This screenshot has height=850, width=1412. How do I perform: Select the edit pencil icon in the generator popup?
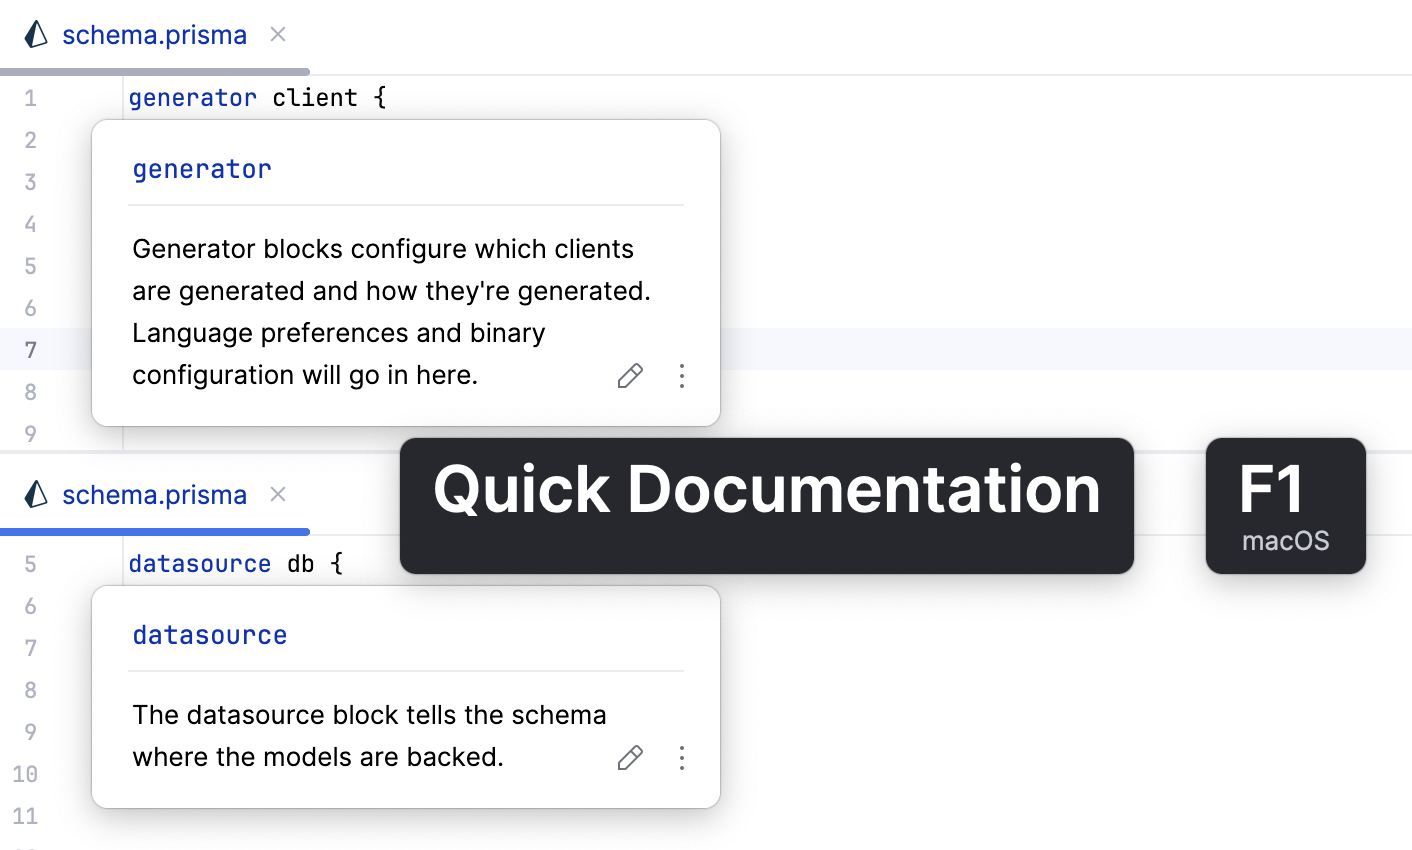pos(630,375)
